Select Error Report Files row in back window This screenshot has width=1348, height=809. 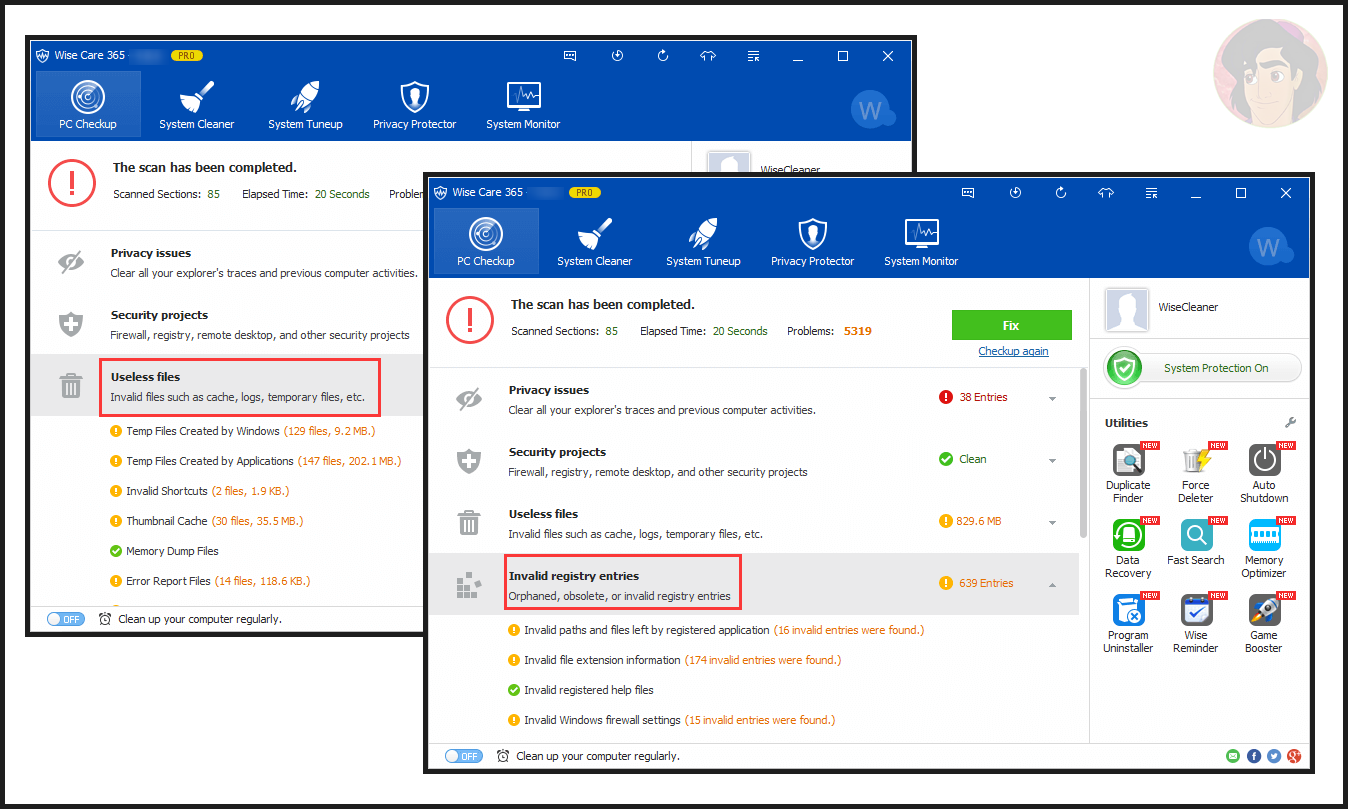pyautogui.click(x=210, y=581)
